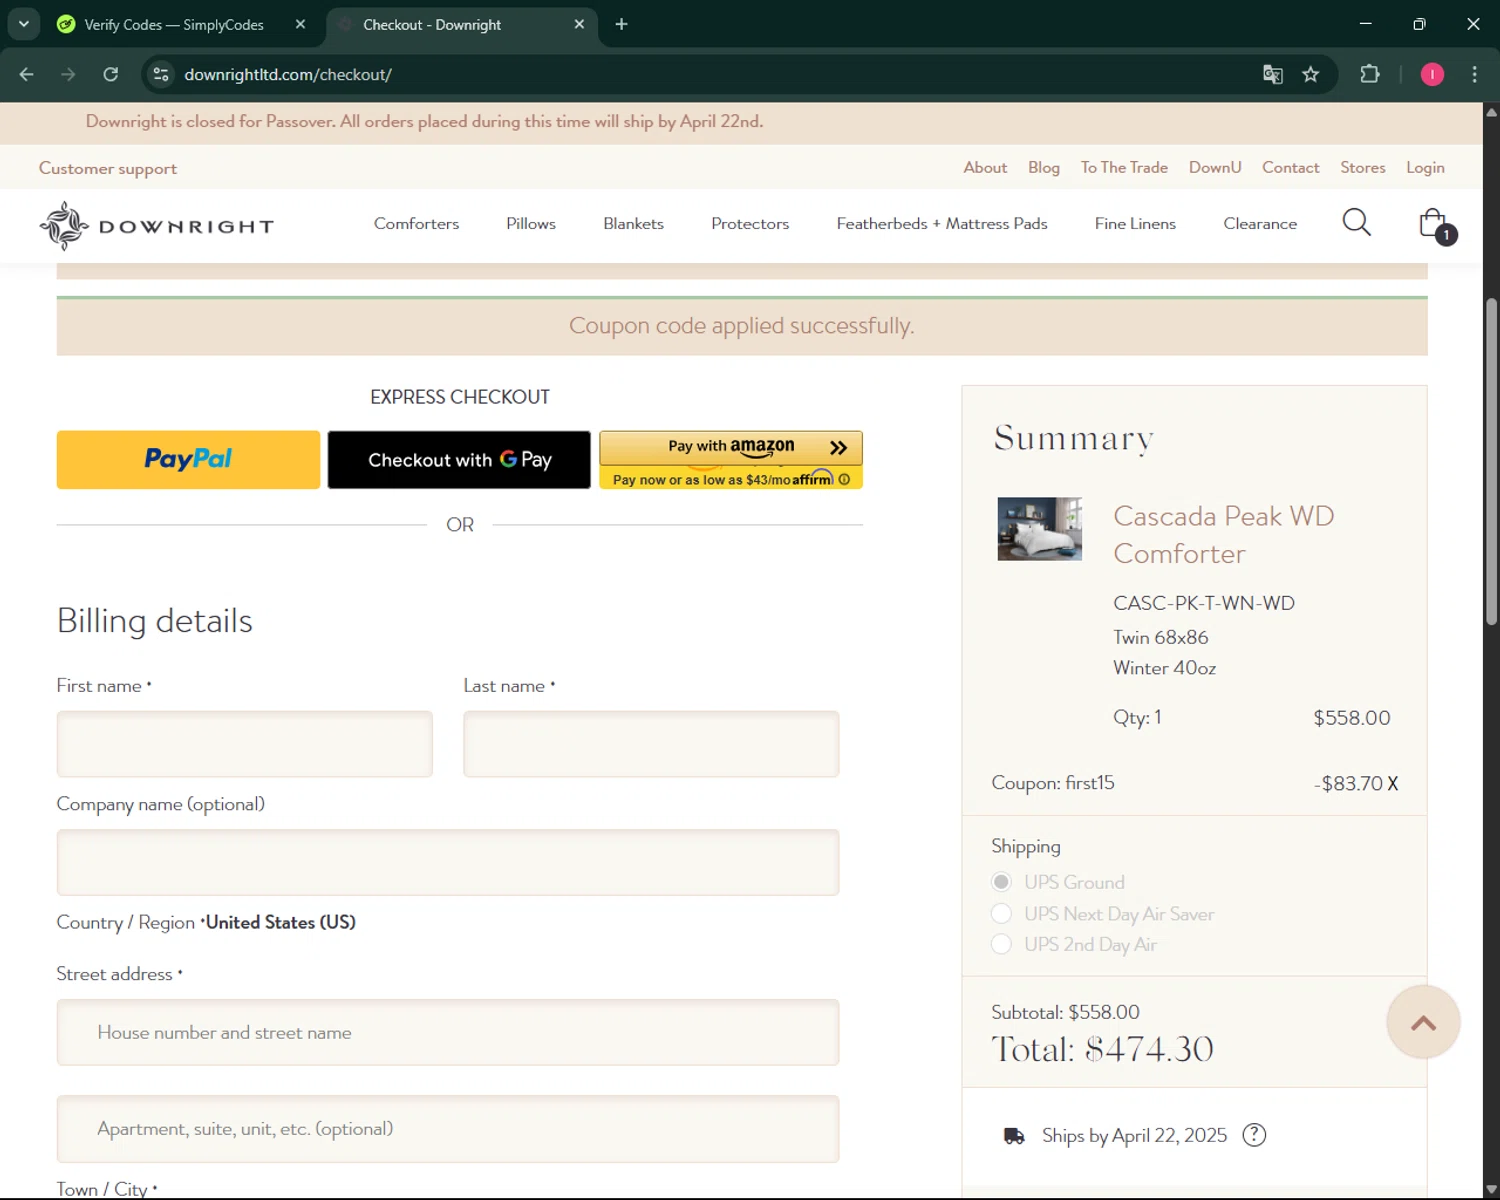Open Cascada Peak WD Comforter product link
1500x1200 pixels.
tap(1224, 535)
